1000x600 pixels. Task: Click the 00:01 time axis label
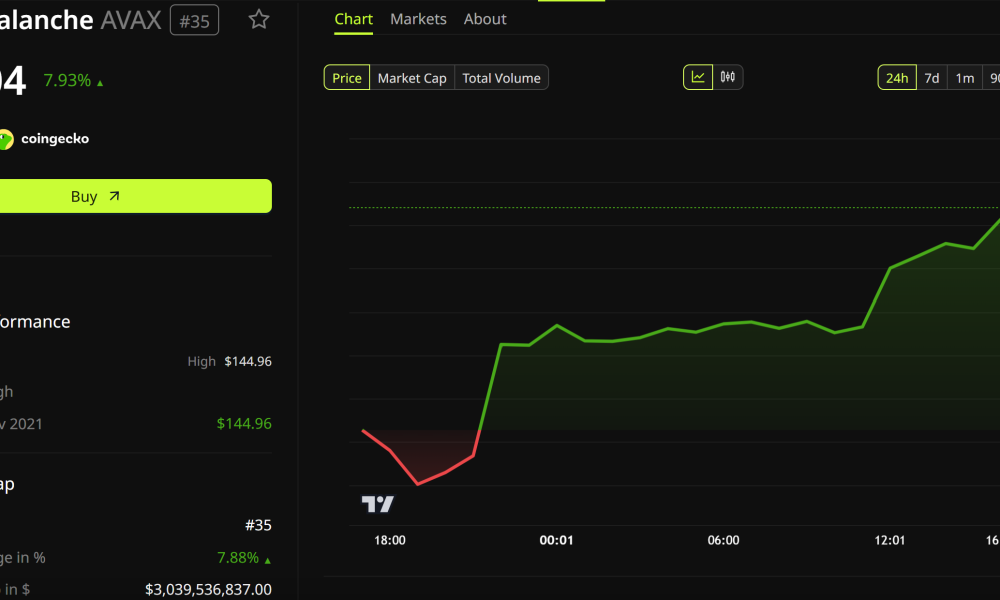pos(556,540)
